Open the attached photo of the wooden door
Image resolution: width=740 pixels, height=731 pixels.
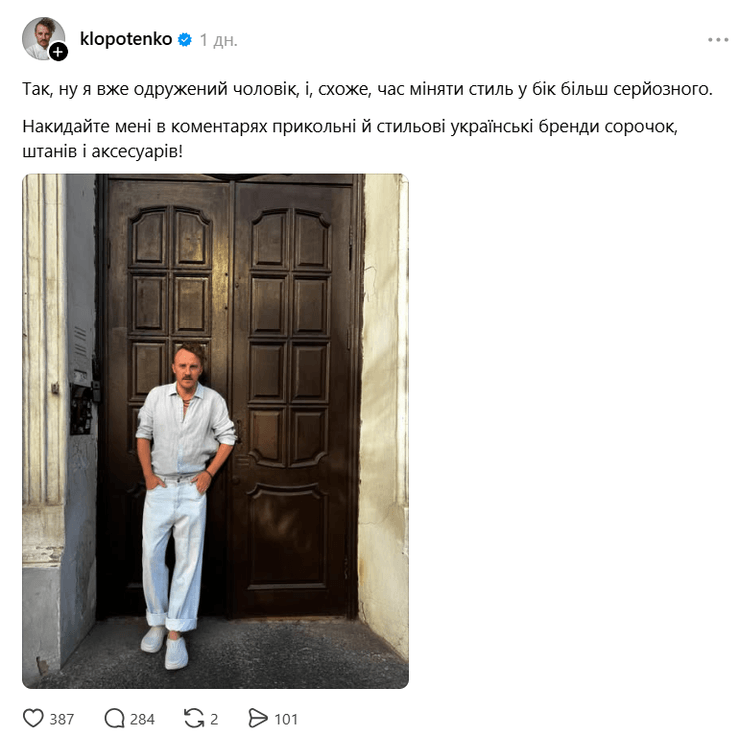point(215,431)
